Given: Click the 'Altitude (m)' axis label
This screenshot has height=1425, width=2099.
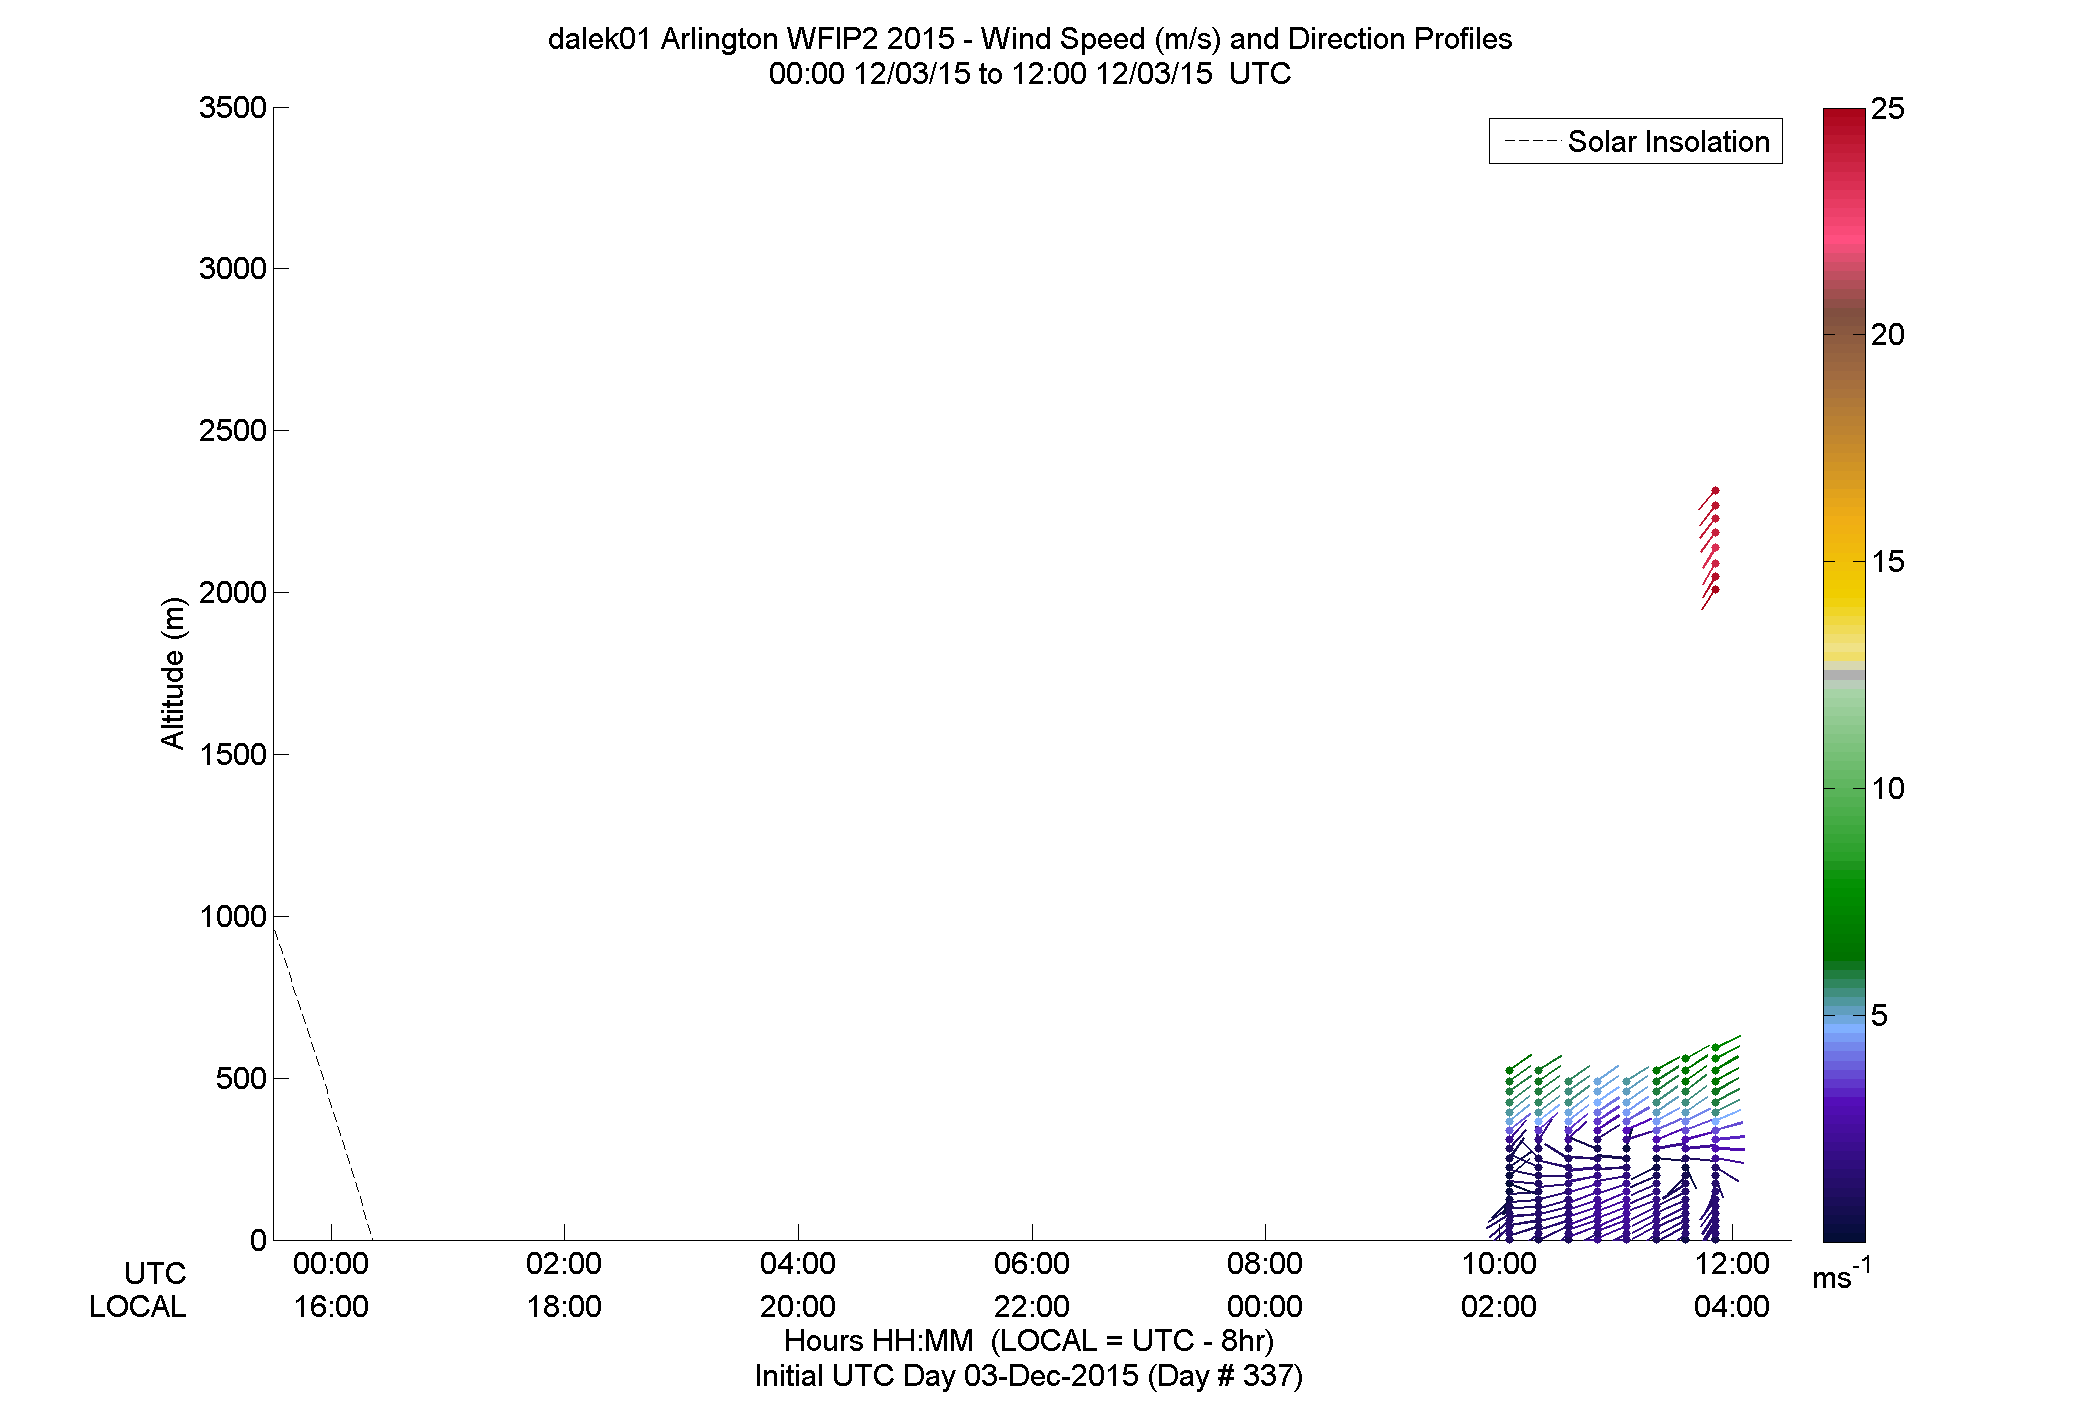Looking at the screenshot, I should click(x=173, y=672).
